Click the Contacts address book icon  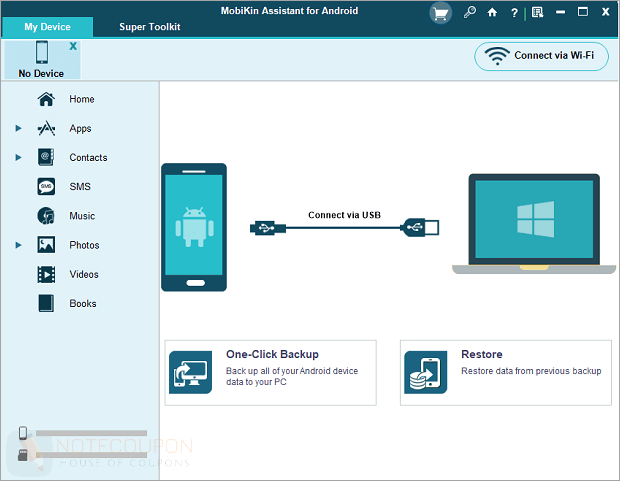[46, 157]
